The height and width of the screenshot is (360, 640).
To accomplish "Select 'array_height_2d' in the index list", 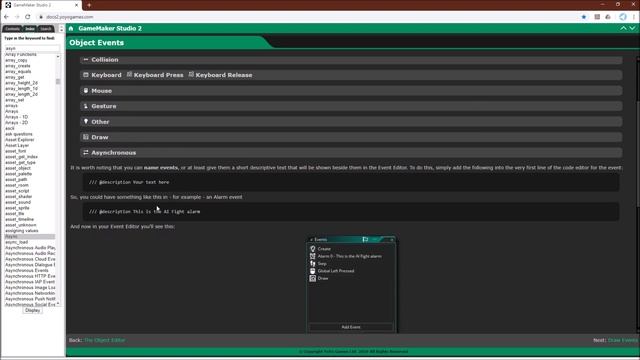I will tap(21, 83).
